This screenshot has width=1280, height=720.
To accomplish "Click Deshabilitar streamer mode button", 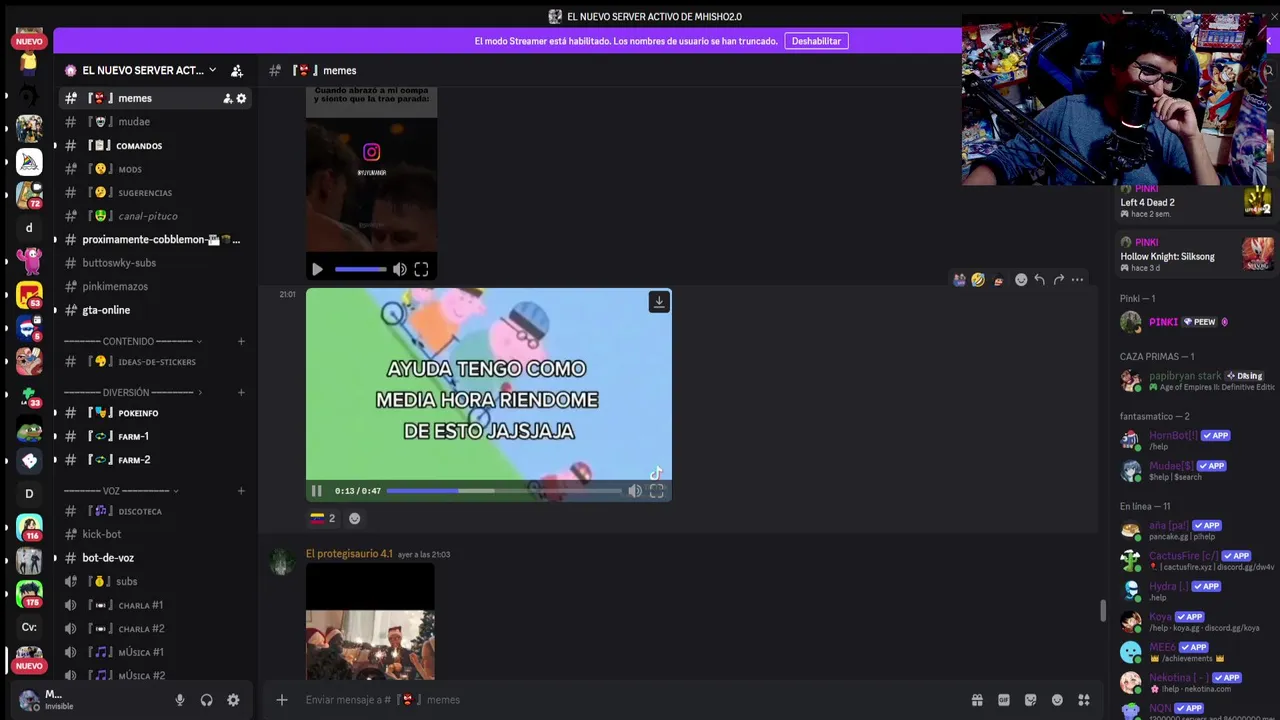I will tap(816, 41).
